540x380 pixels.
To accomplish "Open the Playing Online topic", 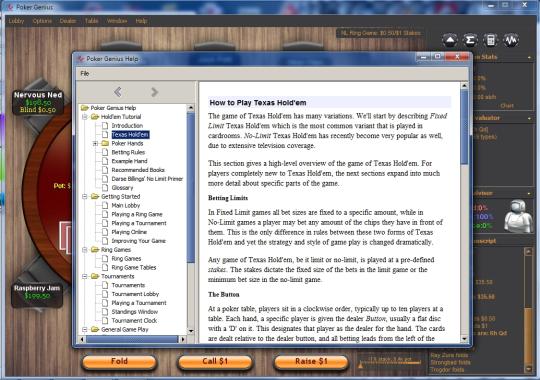I will pos(129,232).
